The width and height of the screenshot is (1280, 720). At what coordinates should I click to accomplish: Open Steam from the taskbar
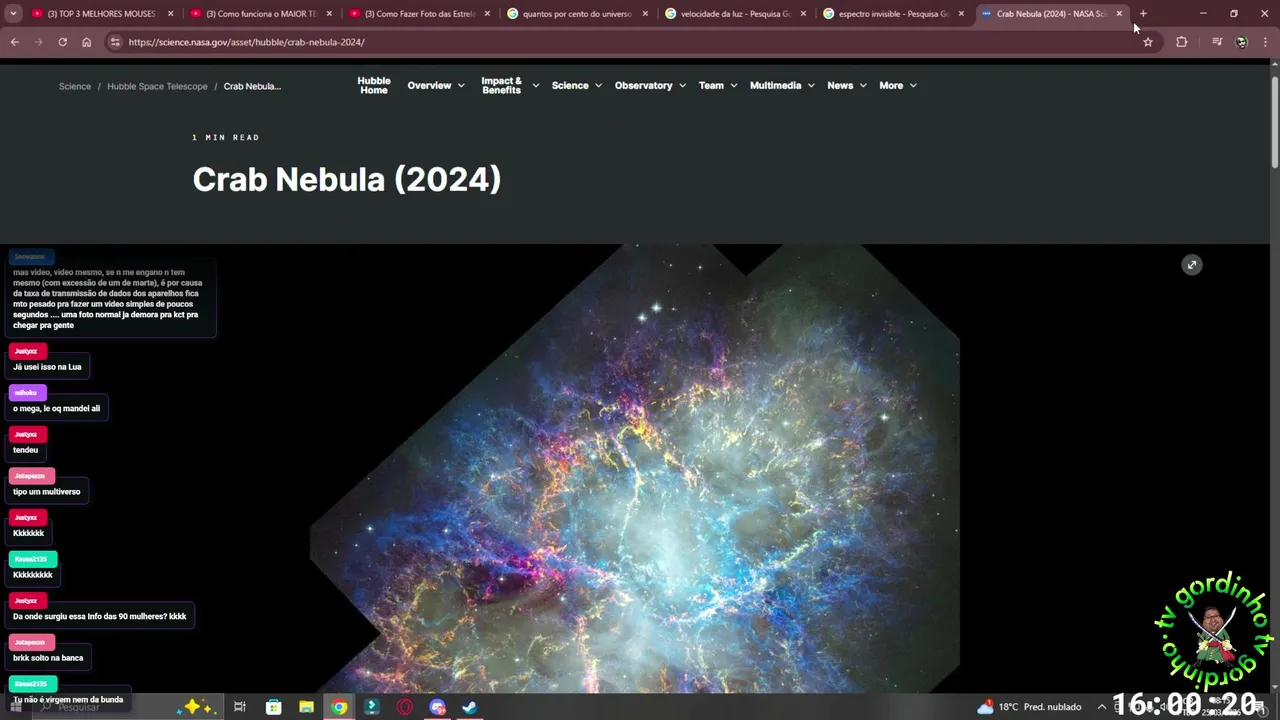tap(469, 707)
